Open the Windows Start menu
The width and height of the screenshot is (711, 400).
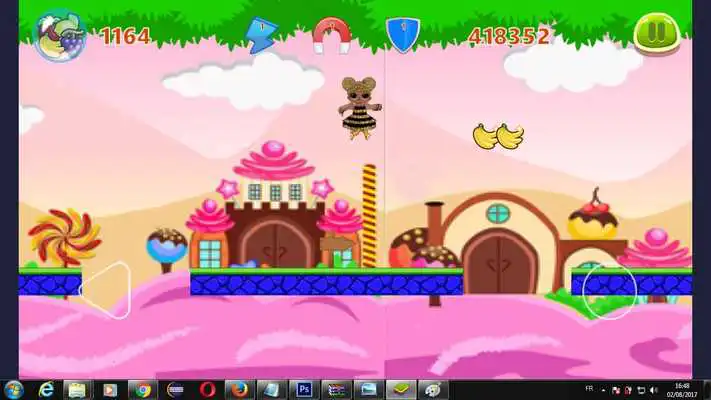14,389
